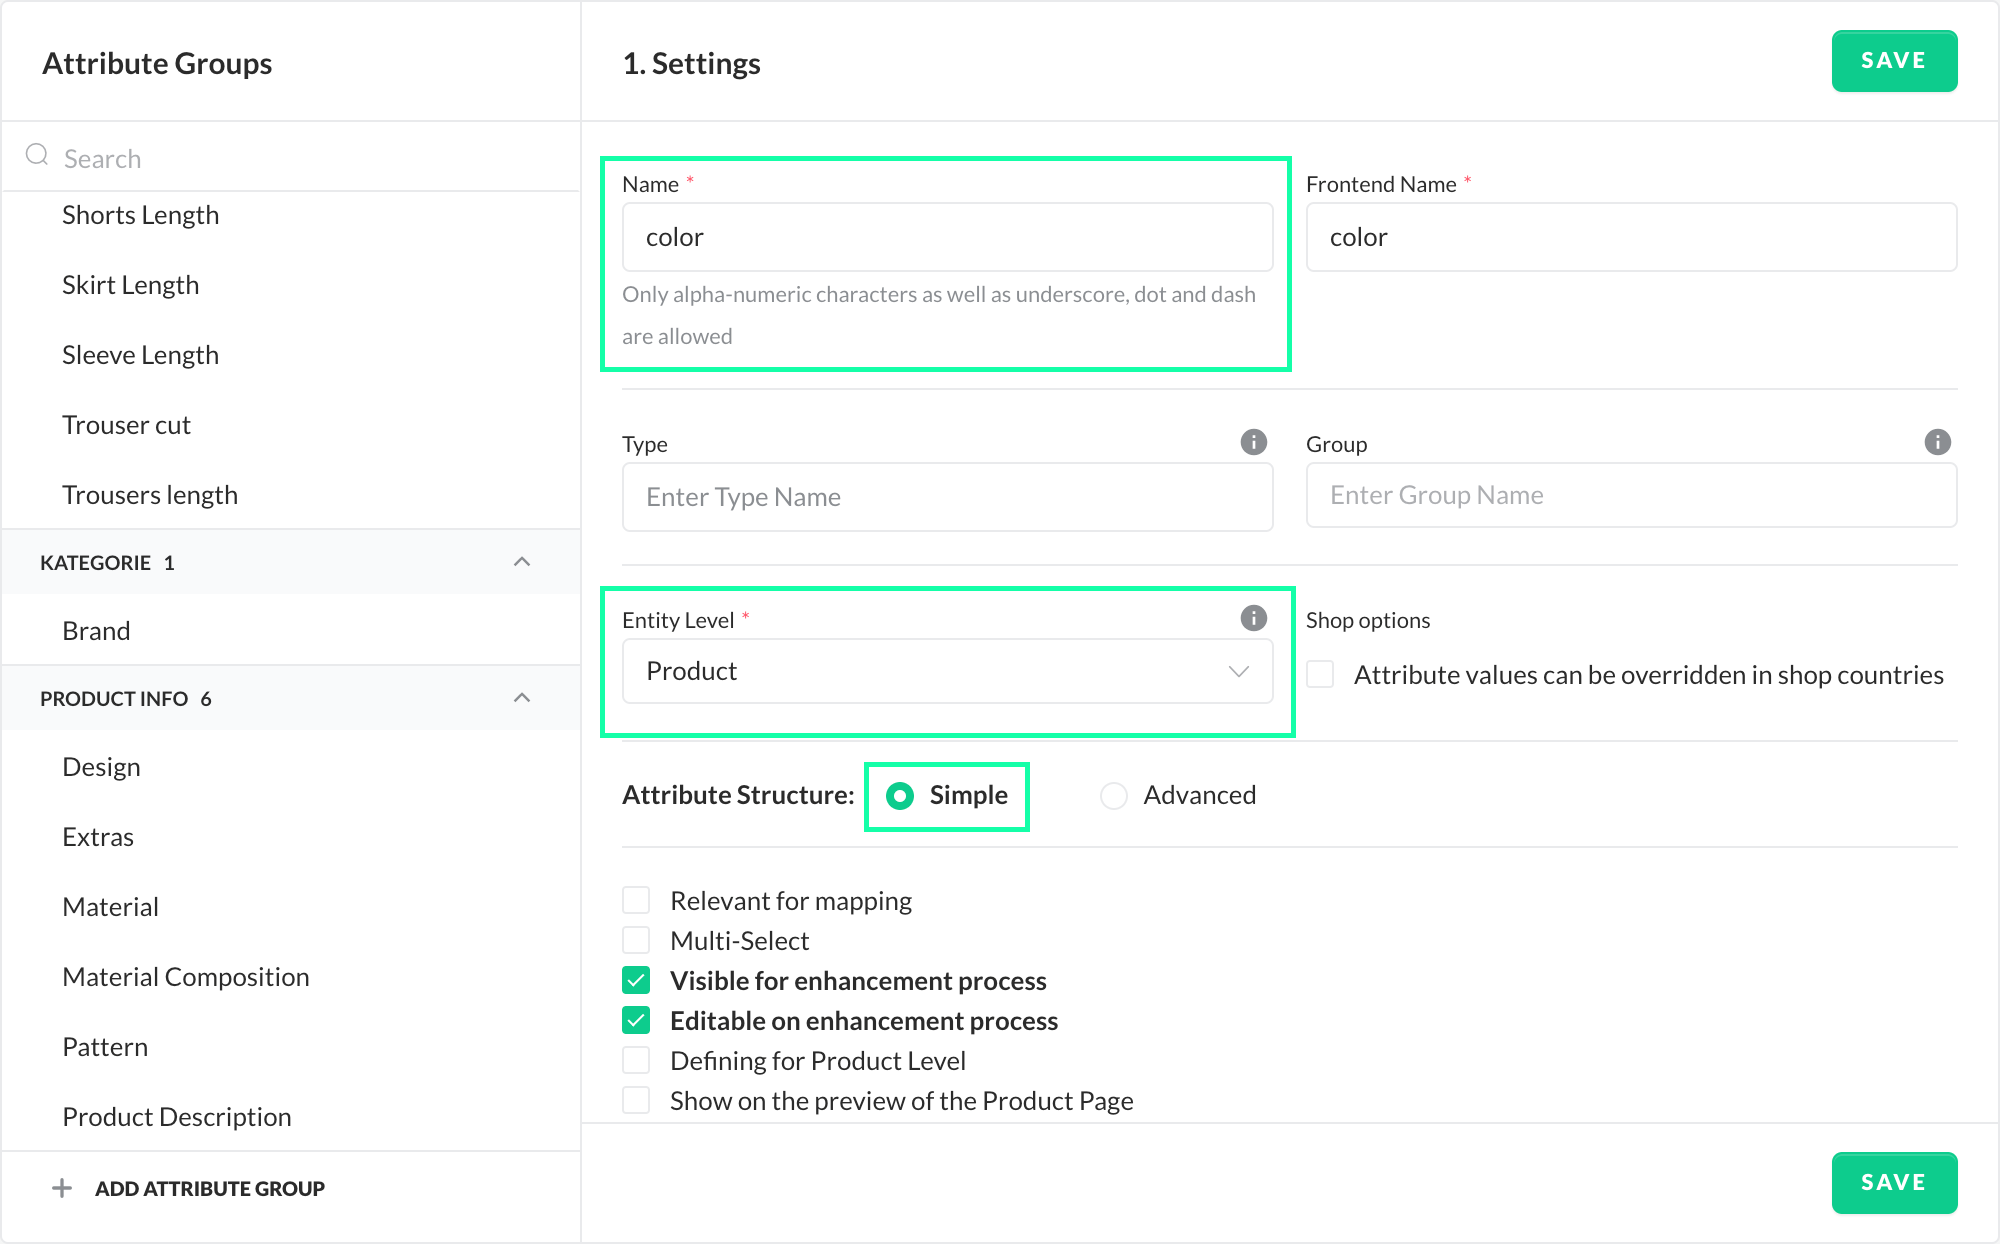Select the Simple attribute structure
The height and width of the screenshot is (1244, 2000).
point(900,796)
